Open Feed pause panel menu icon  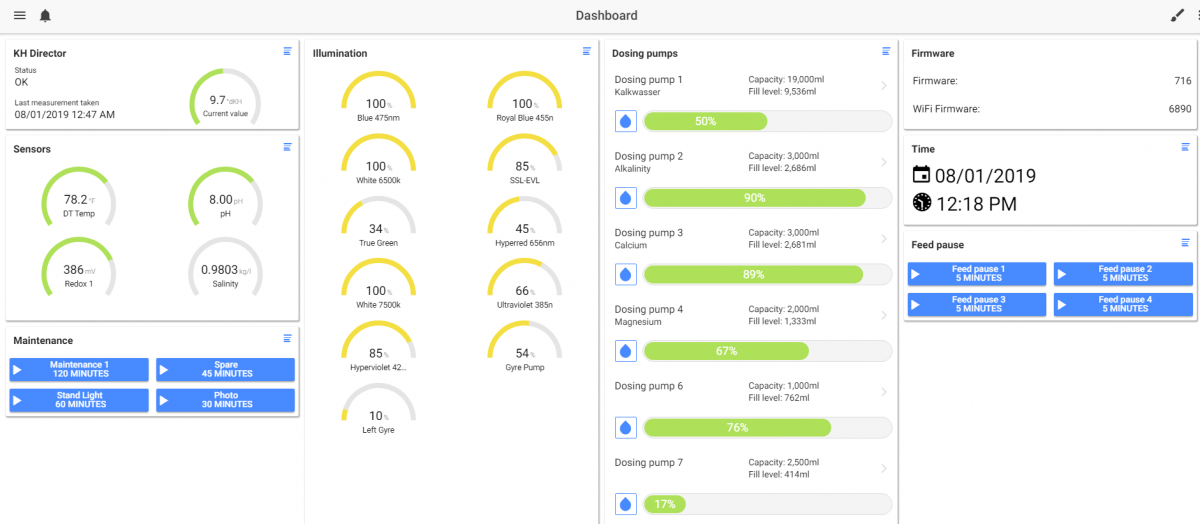click(x=1185, y=242)
